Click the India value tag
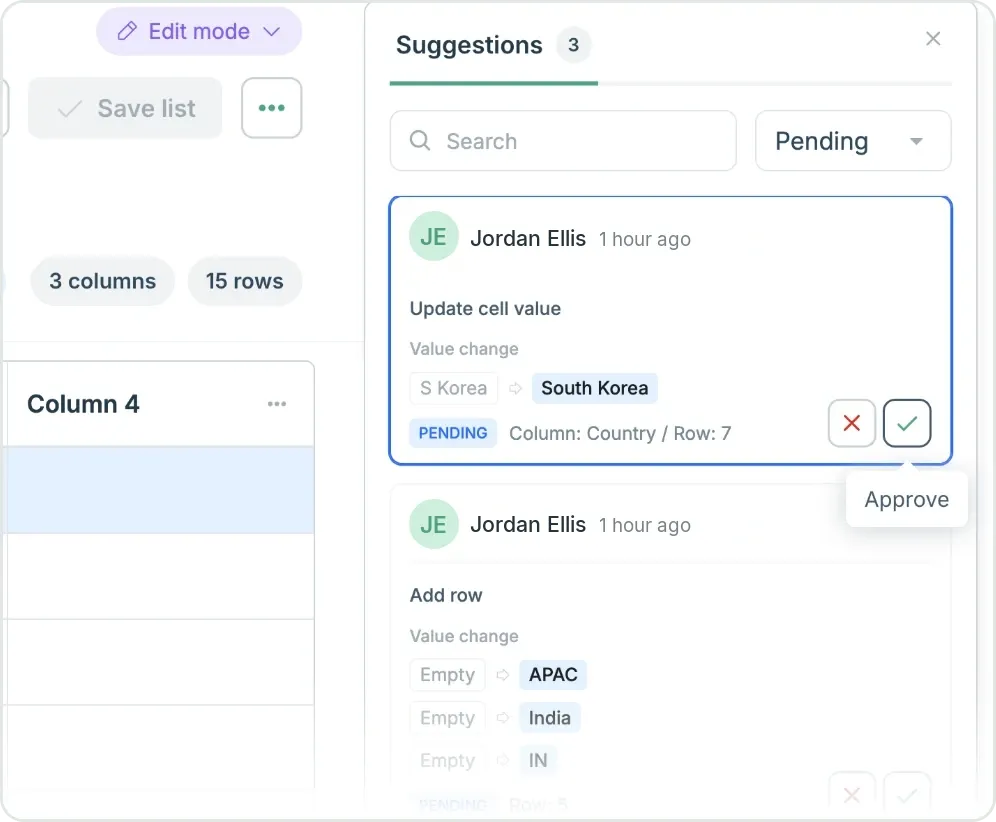Viewport: 996px width, 822px height. (549, 718)
